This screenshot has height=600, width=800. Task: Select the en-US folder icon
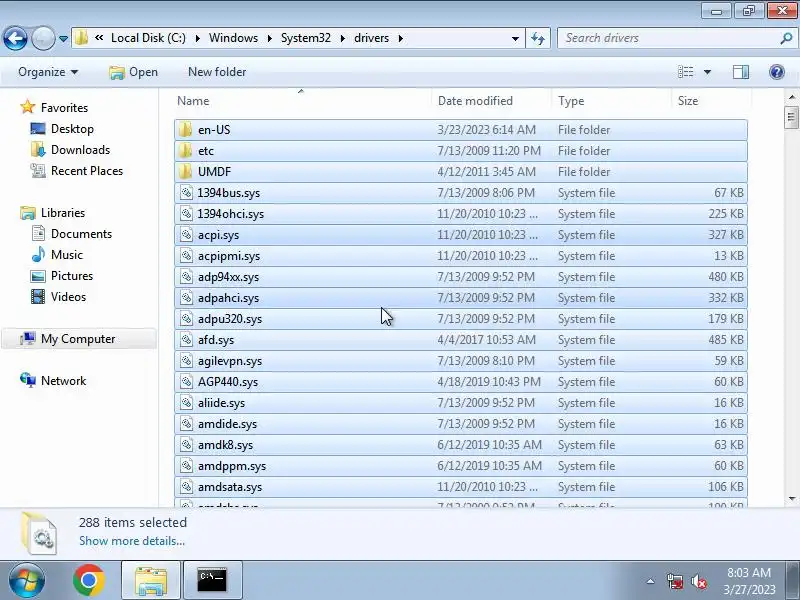click(x=186, y=130)
